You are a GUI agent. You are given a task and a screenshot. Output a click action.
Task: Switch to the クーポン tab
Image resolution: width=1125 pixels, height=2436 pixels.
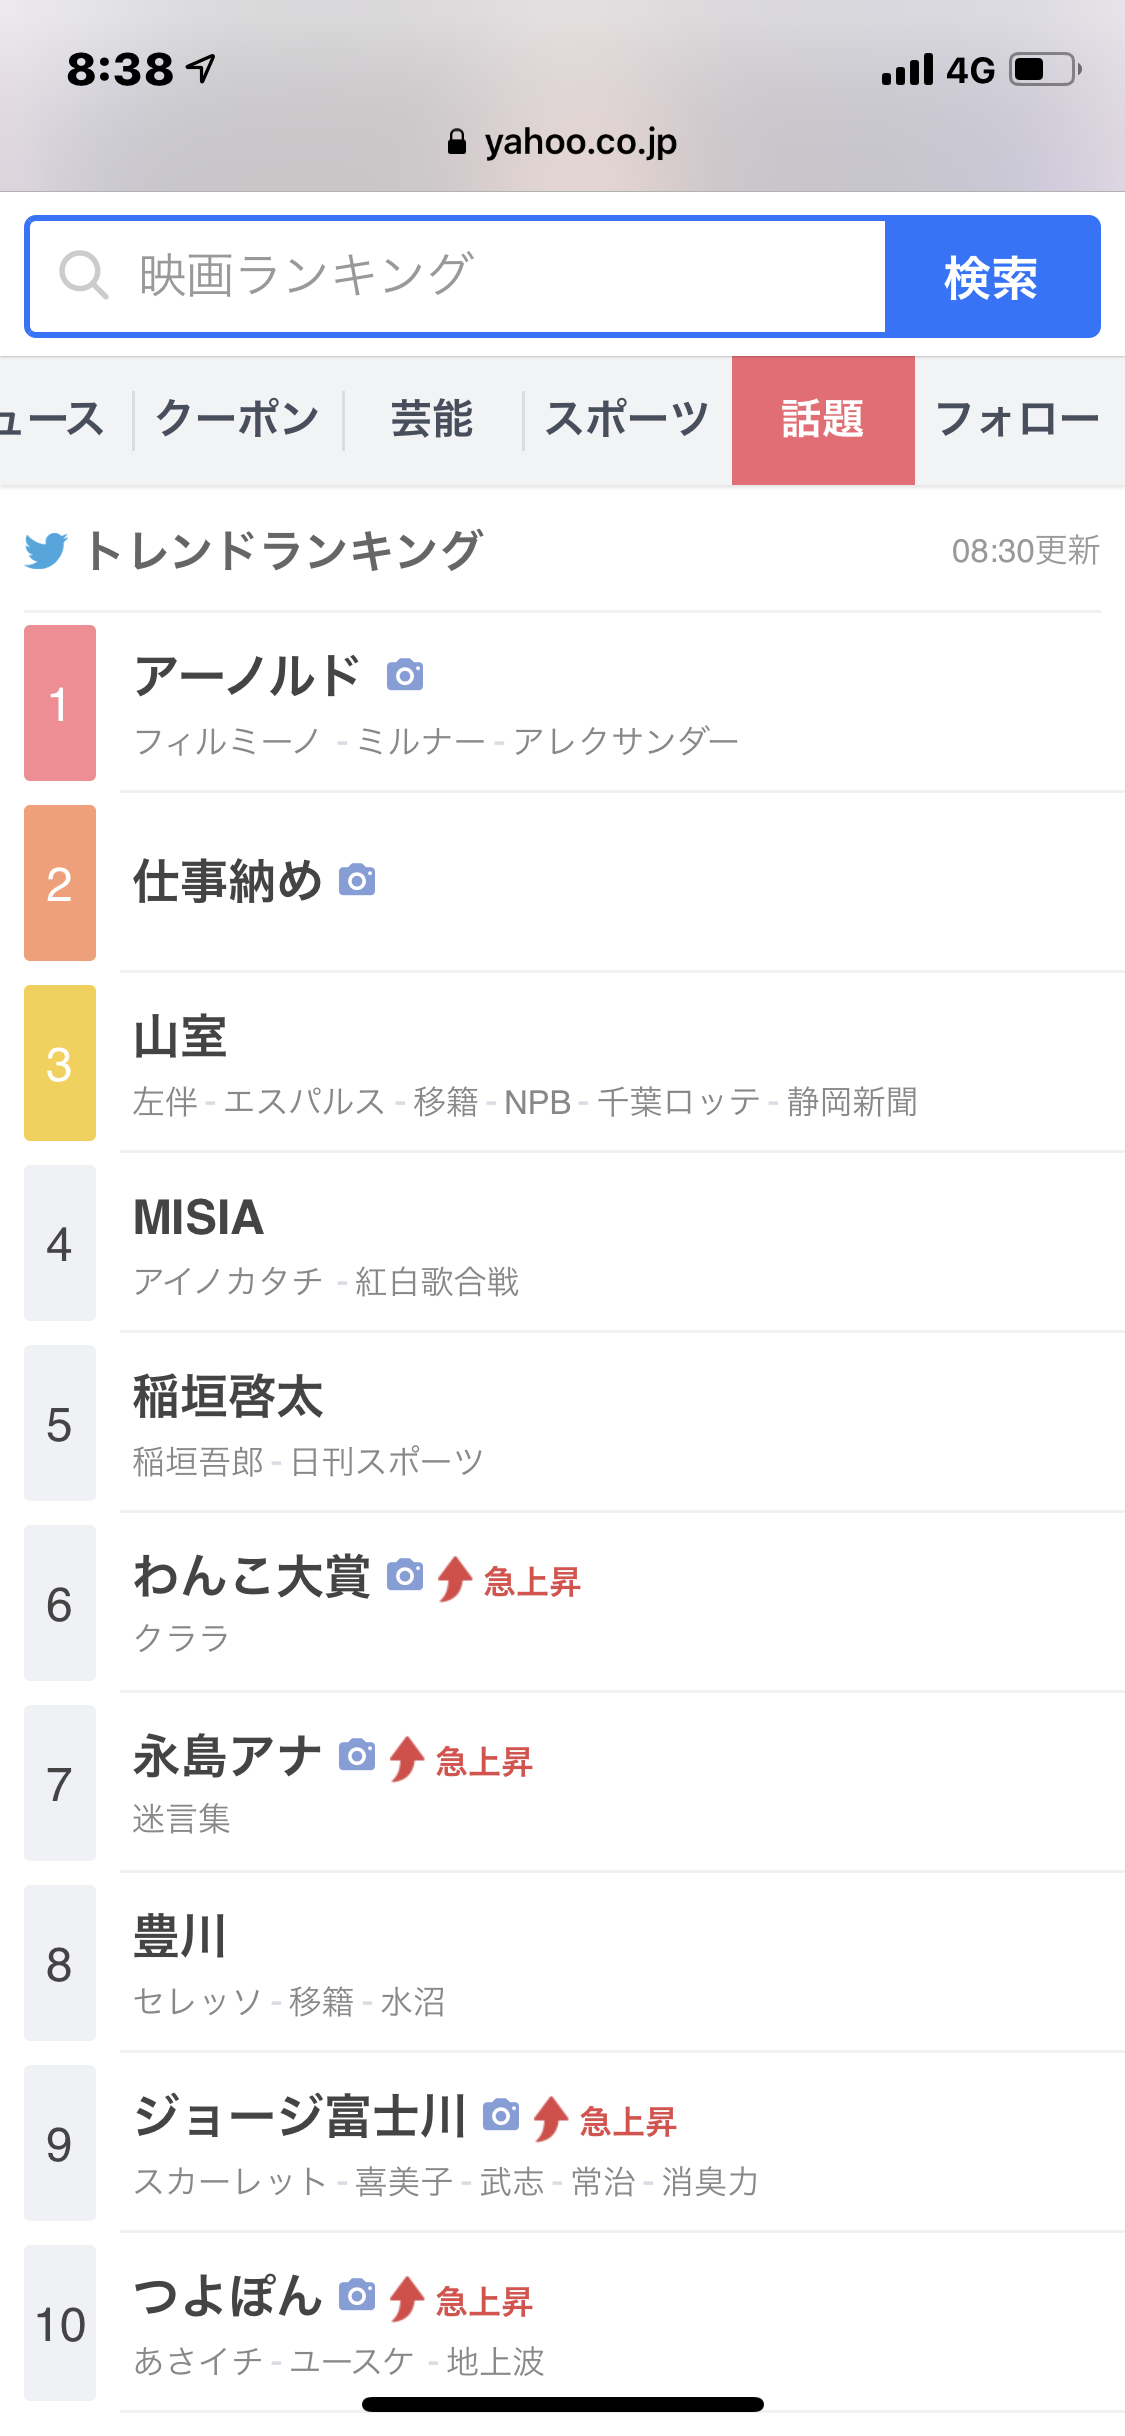coord(238,420)
